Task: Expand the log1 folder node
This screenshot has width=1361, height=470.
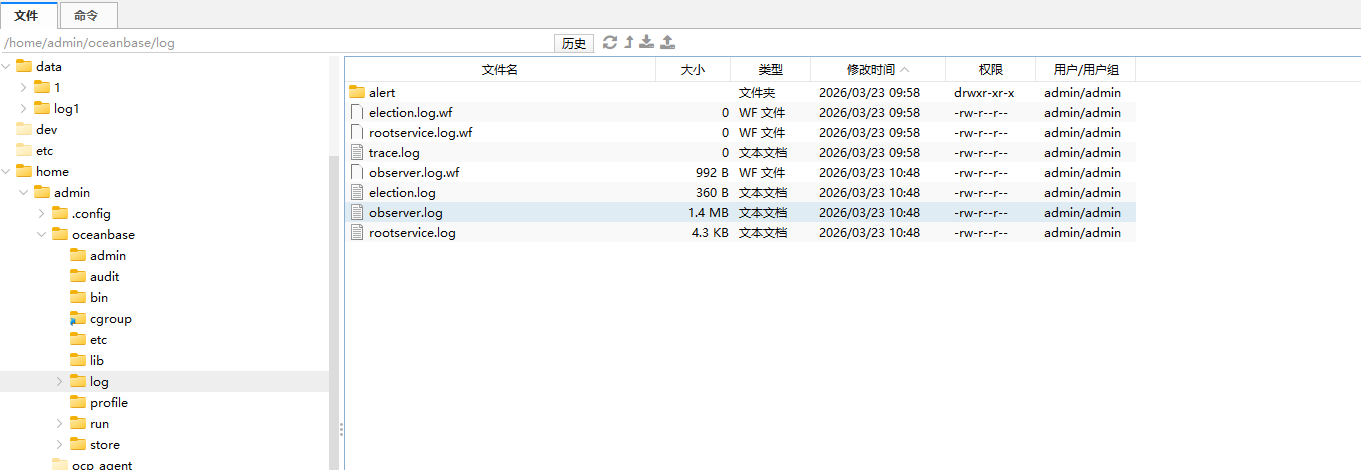Action: click(x=24, y=108)
